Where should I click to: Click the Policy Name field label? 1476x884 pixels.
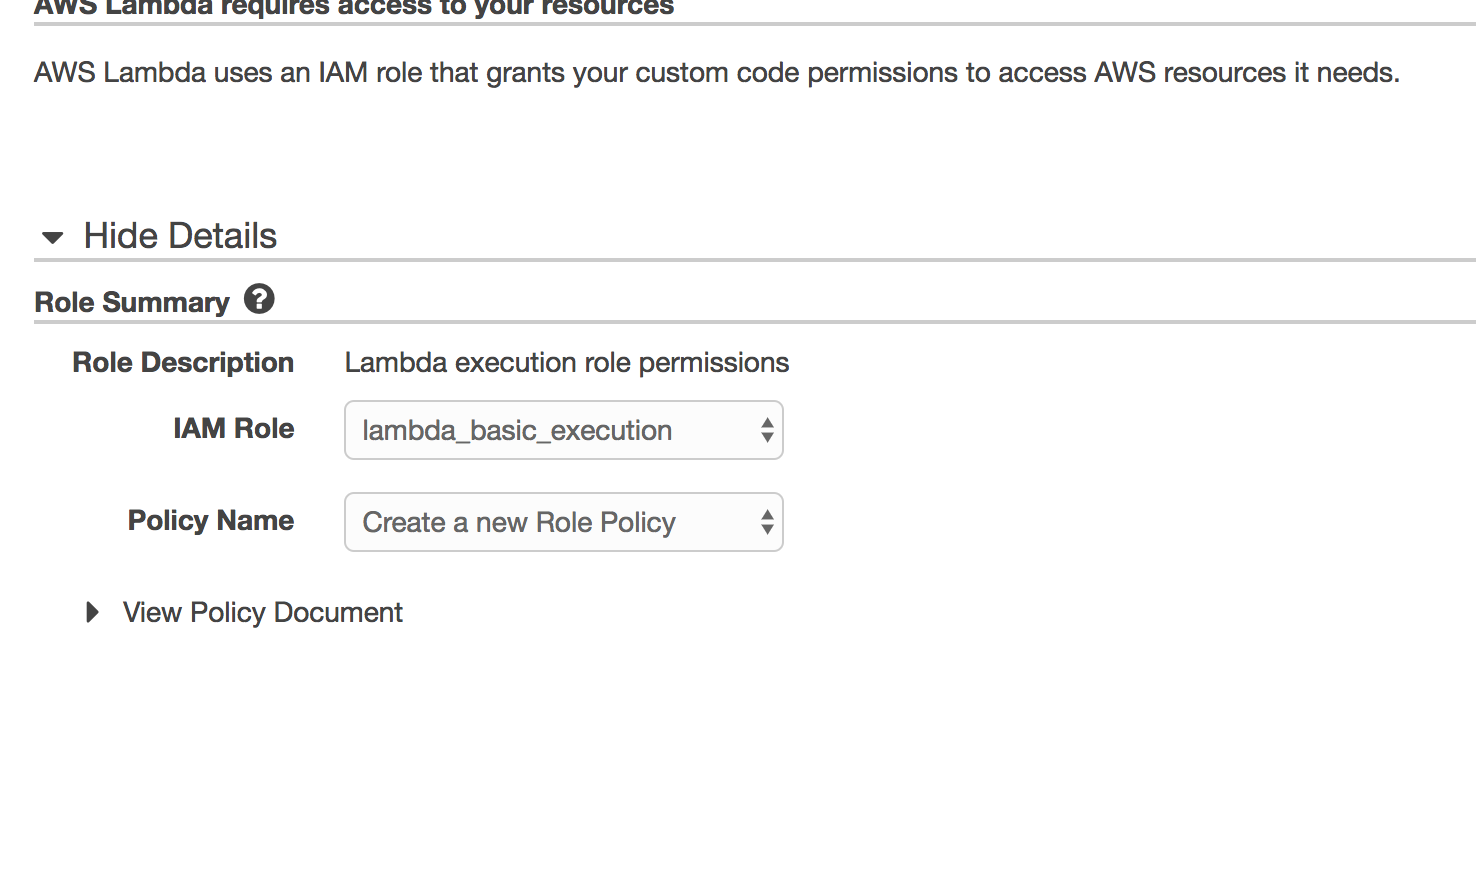(x=211, y=520)
